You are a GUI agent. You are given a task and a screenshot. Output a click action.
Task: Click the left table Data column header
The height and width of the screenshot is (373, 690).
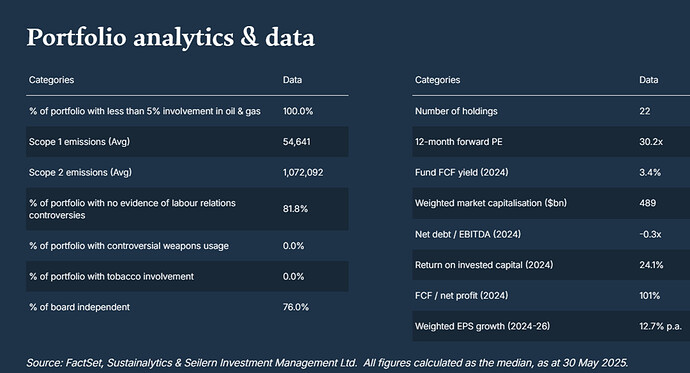pos(292,80)
